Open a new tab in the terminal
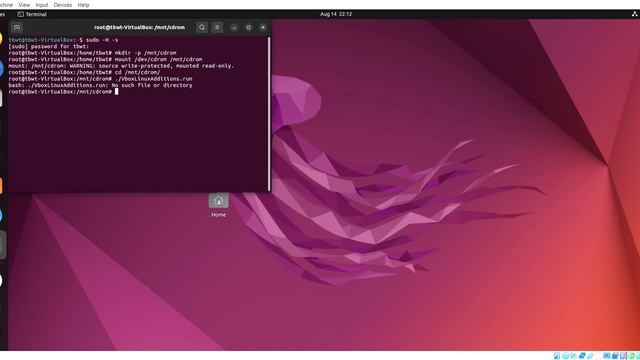640x360 pixels. coord(17,27)
